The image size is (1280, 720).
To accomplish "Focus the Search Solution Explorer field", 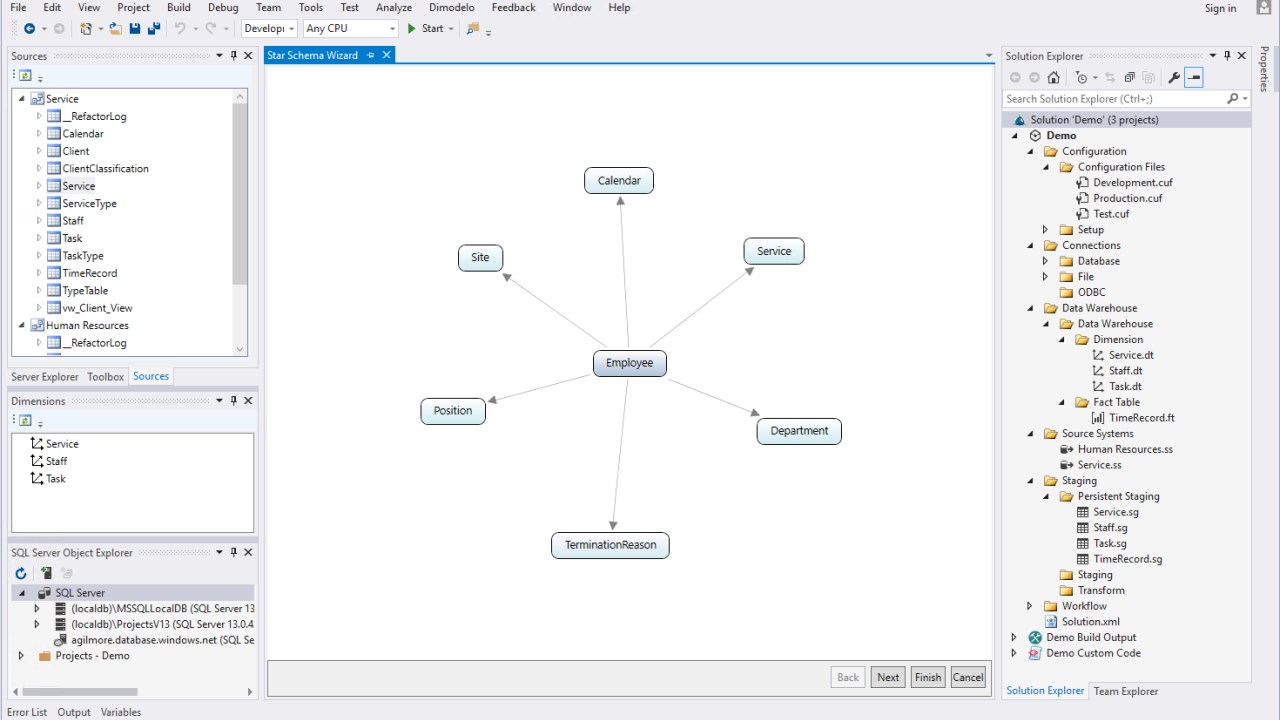I will [x=1114, y=99].
